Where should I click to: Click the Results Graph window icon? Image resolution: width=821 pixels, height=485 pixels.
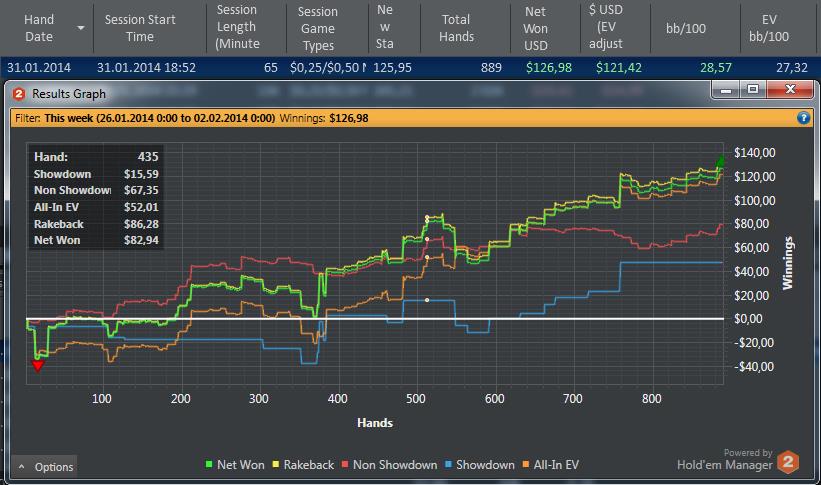[x=19, y=94]
